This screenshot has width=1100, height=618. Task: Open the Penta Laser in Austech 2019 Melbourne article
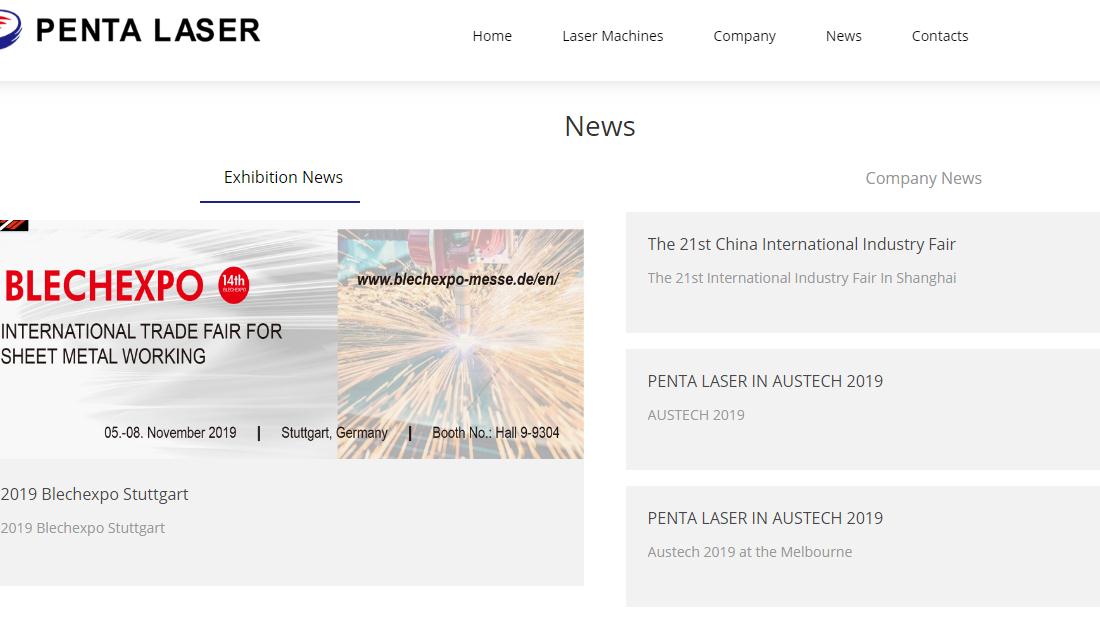click(765, 518)
